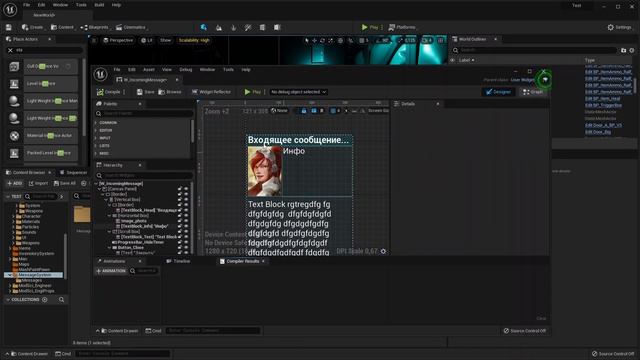Open the Platforms menu in main toolbar

pos(402,27)
